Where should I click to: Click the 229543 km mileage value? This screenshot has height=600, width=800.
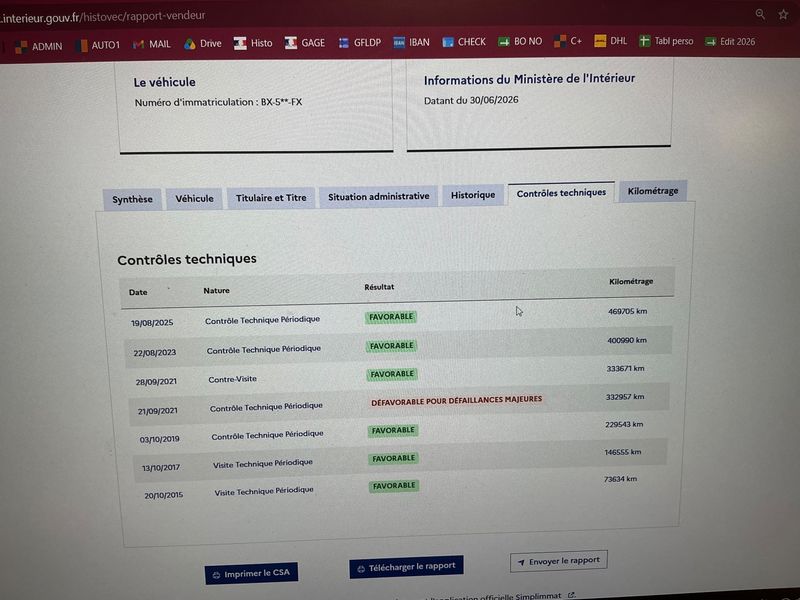[624, 424]
